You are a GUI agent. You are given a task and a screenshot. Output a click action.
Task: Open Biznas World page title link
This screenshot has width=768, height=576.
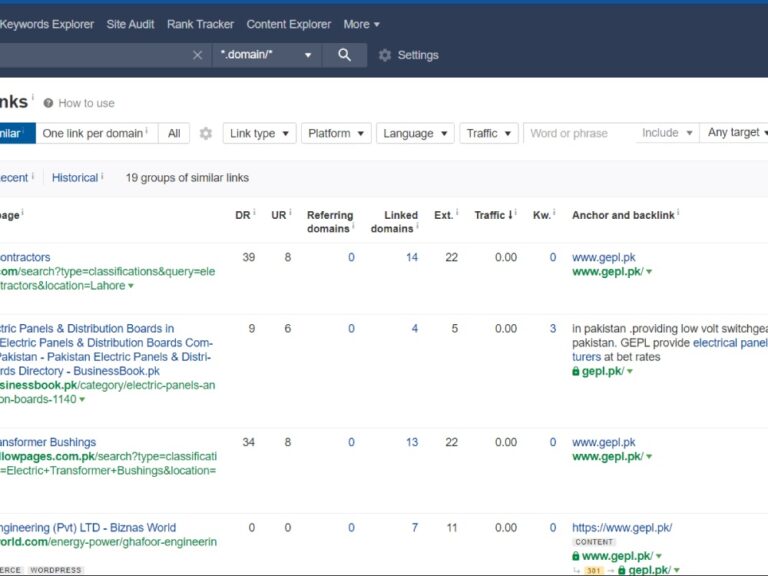pos(88,528)
